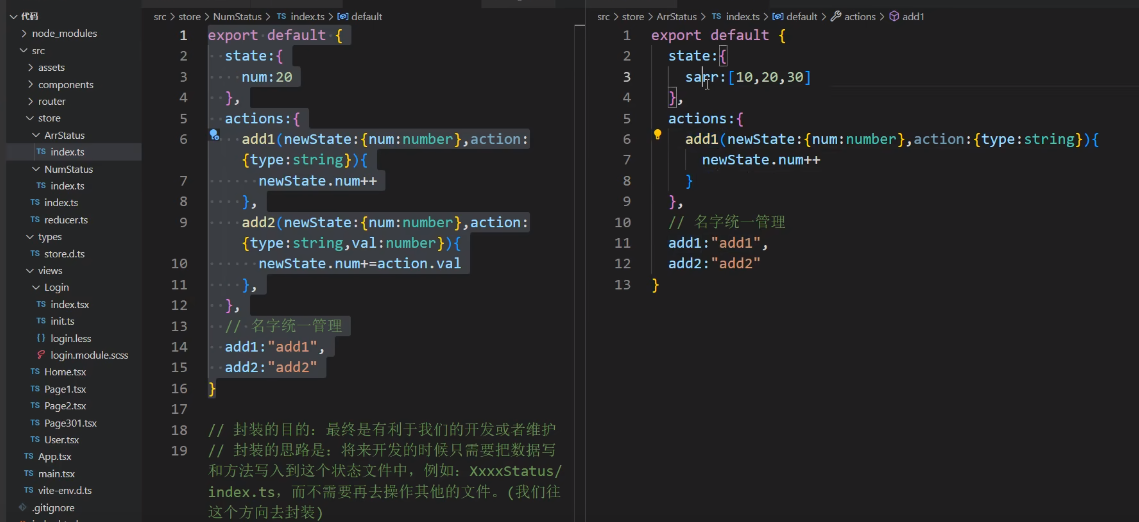Image resolution: width=1139 pixels, height=522 pixels.
Task: Click TS icon in NumStatus breadcrumb path
Action: pos(281,16)
